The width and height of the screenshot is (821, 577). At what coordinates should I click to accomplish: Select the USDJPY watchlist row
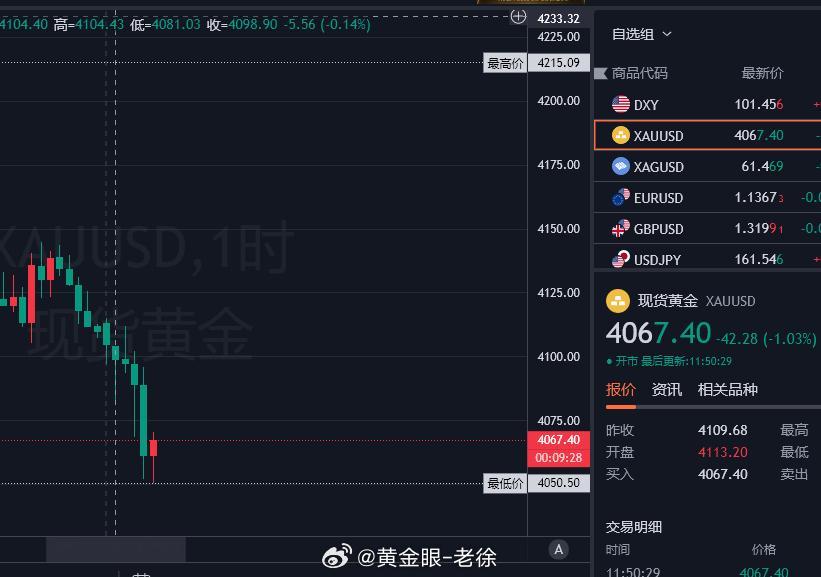point(707,257)
